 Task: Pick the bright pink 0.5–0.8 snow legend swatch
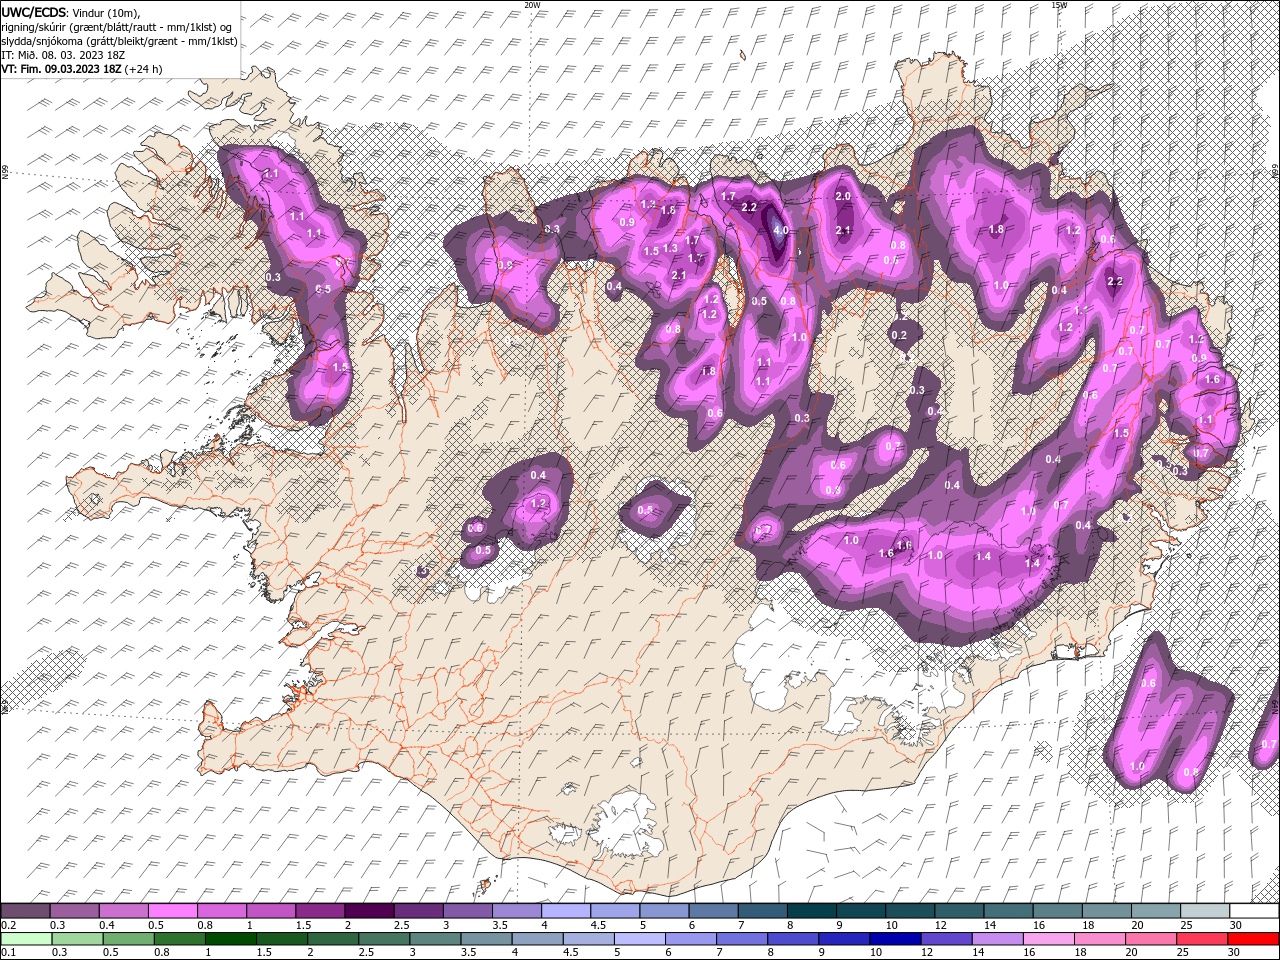coord(172,911)
